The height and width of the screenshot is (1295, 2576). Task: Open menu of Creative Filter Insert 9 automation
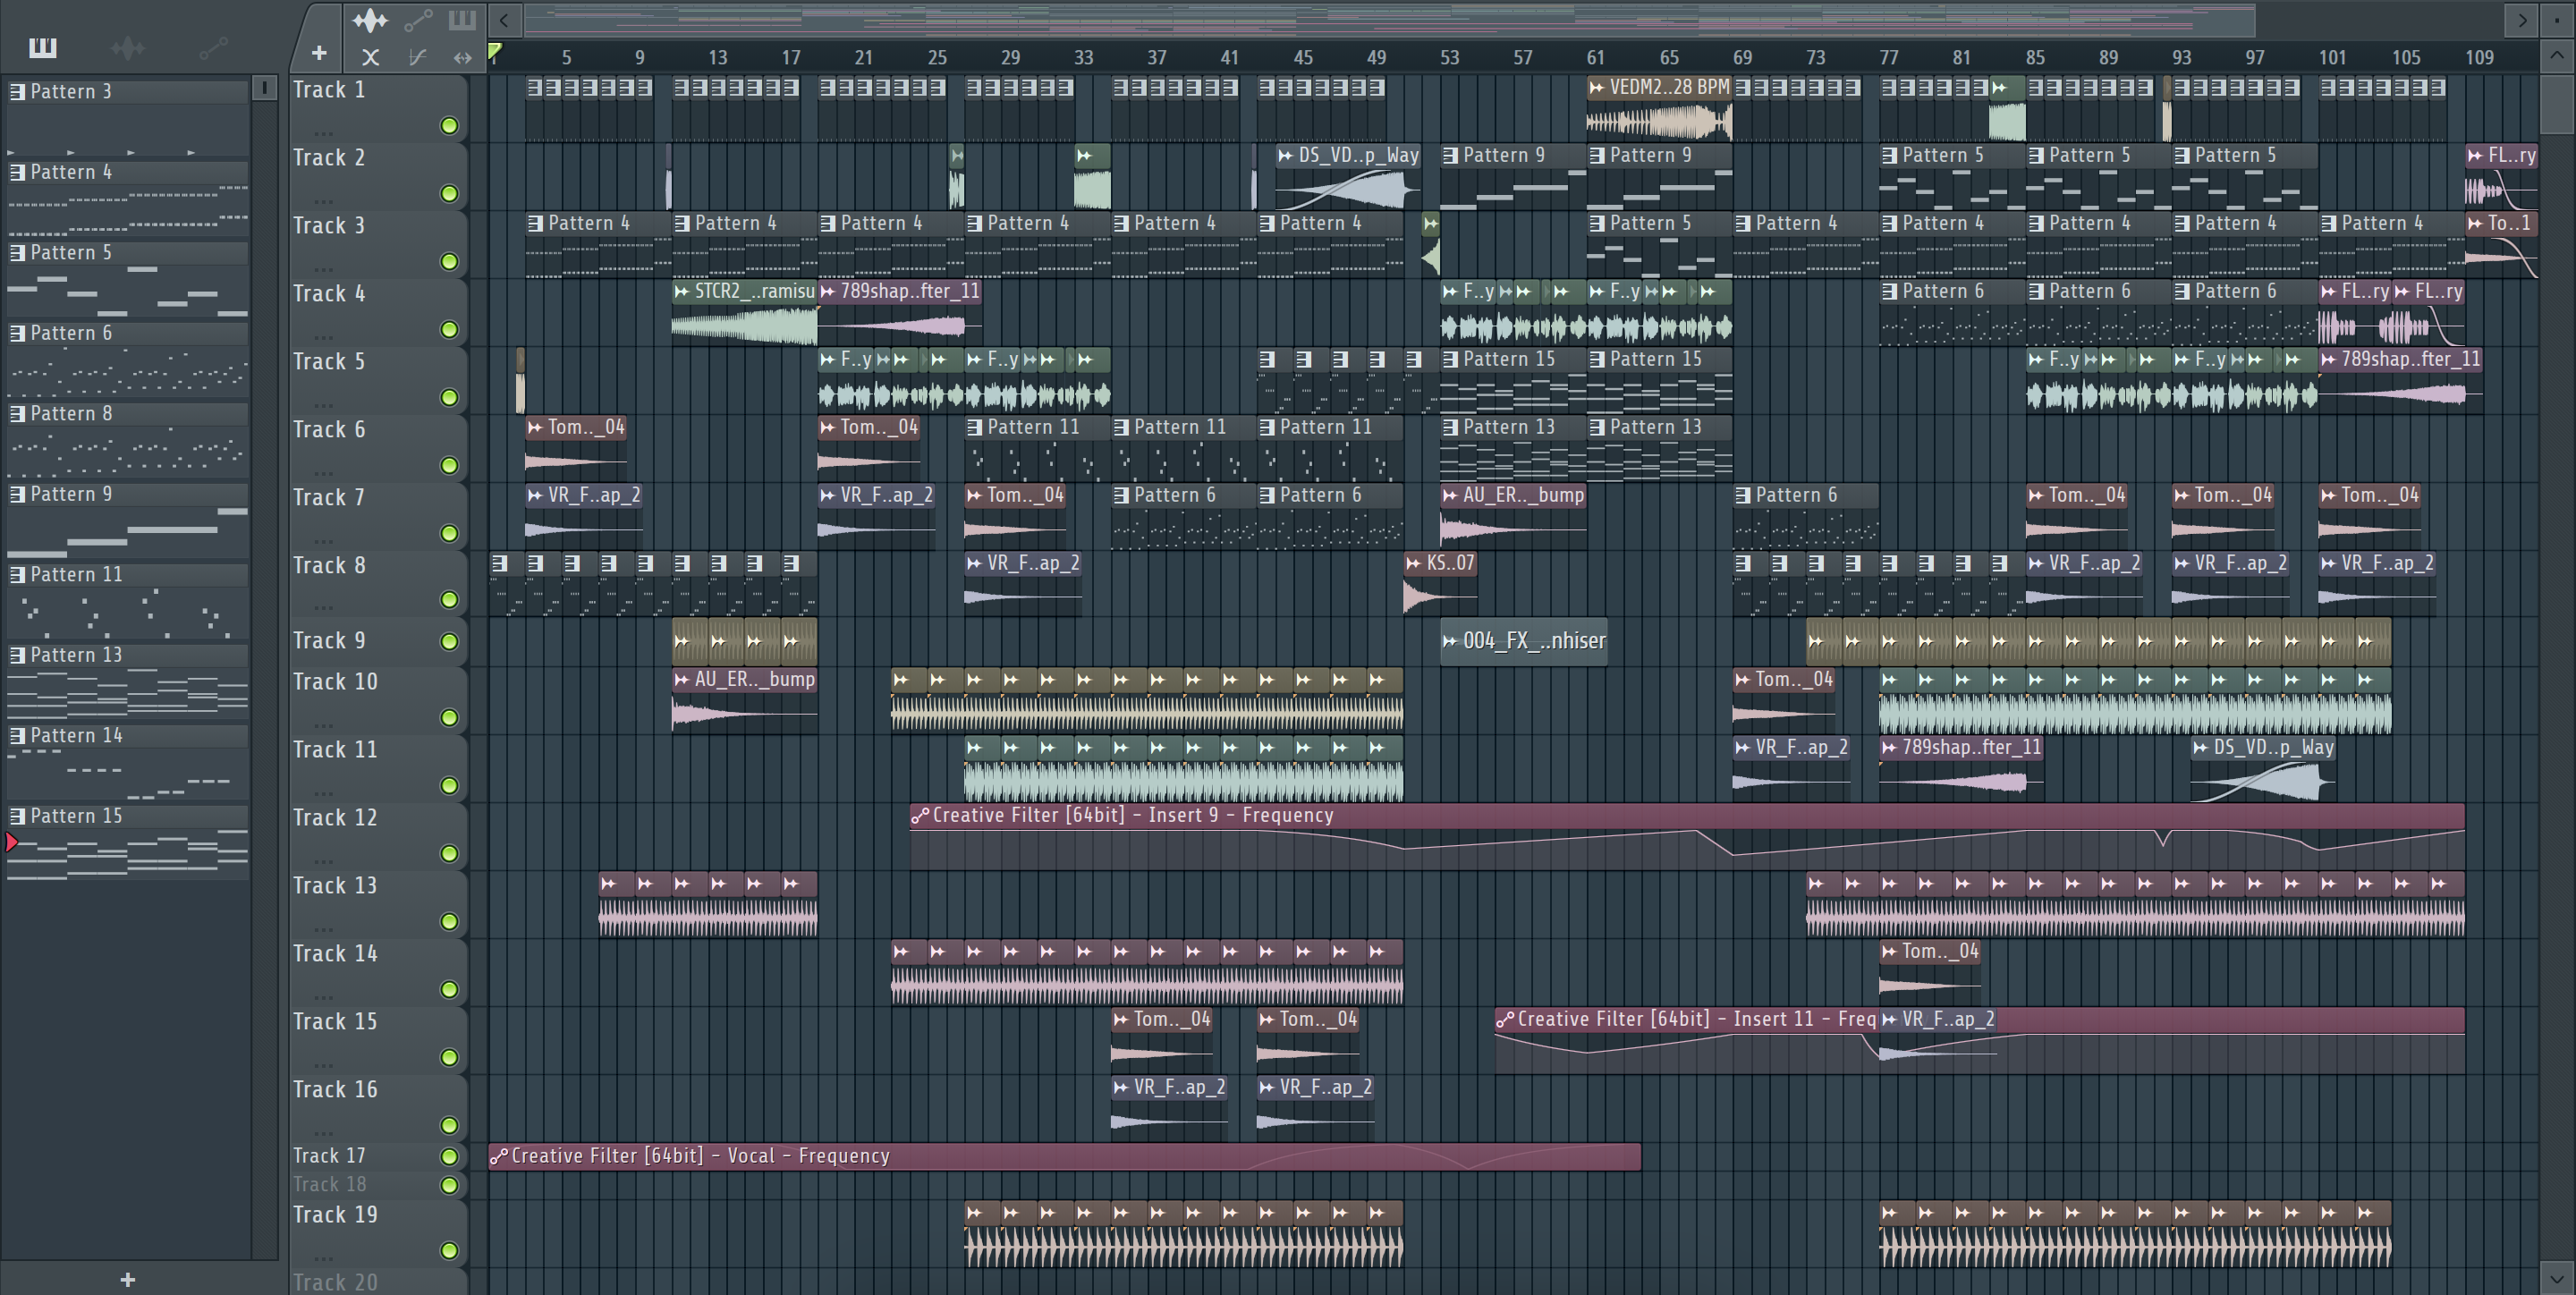pyautogui.click(x=920, y=815)
